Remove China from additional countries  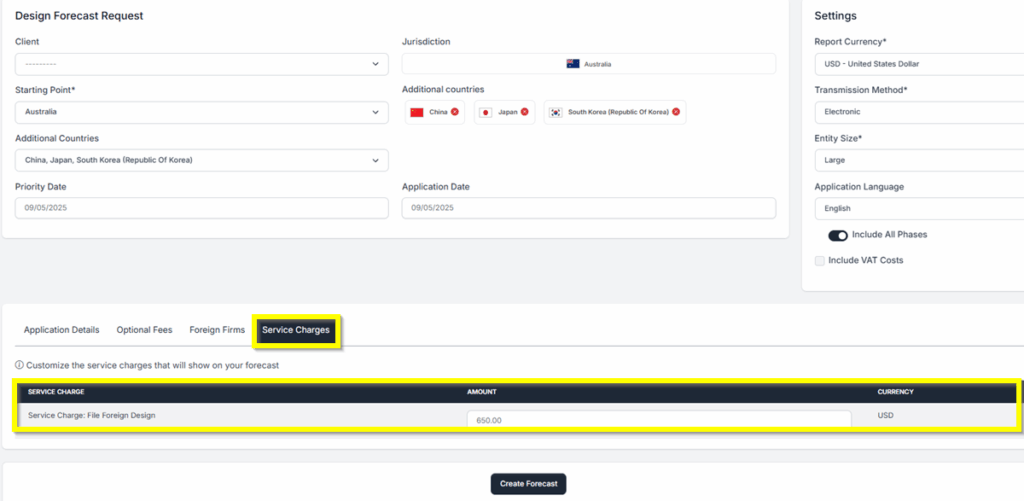455,112
